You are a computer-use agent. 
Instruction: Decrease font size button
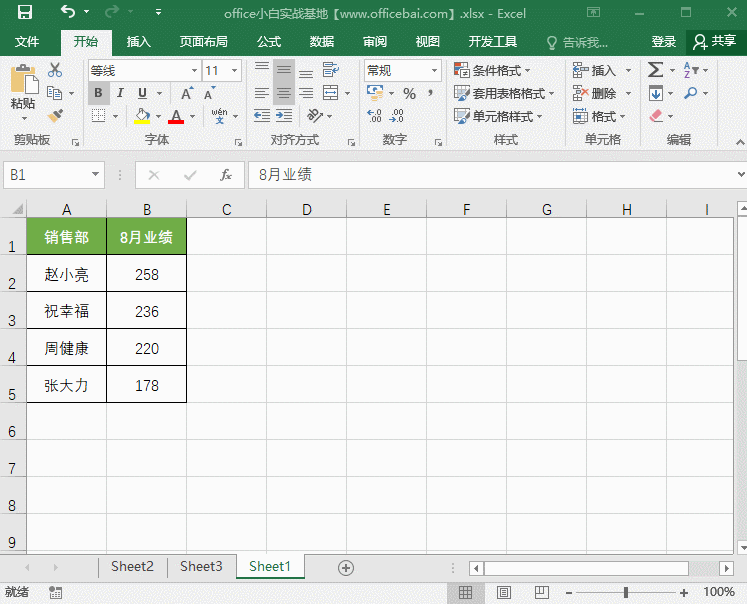click(210, 93)
